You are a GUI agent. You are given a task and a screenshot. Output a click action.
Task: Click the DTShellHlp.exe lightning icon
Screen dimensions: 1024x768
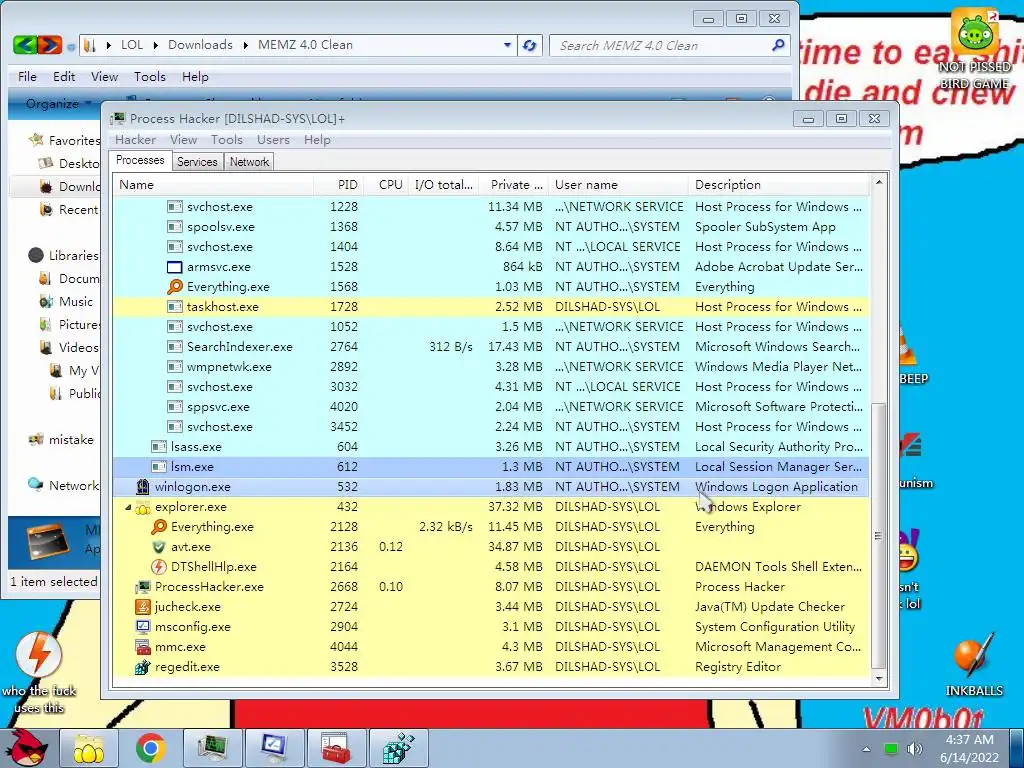[159, 567]
